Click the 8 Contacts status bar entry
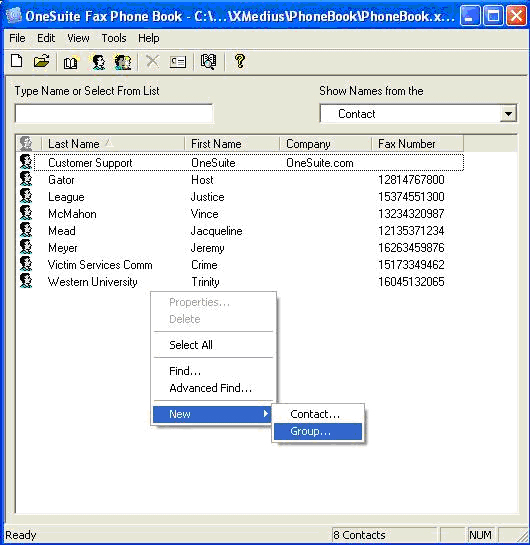This screenshot has height=545, width=530. pyautogui.click(x=384, y=535)
